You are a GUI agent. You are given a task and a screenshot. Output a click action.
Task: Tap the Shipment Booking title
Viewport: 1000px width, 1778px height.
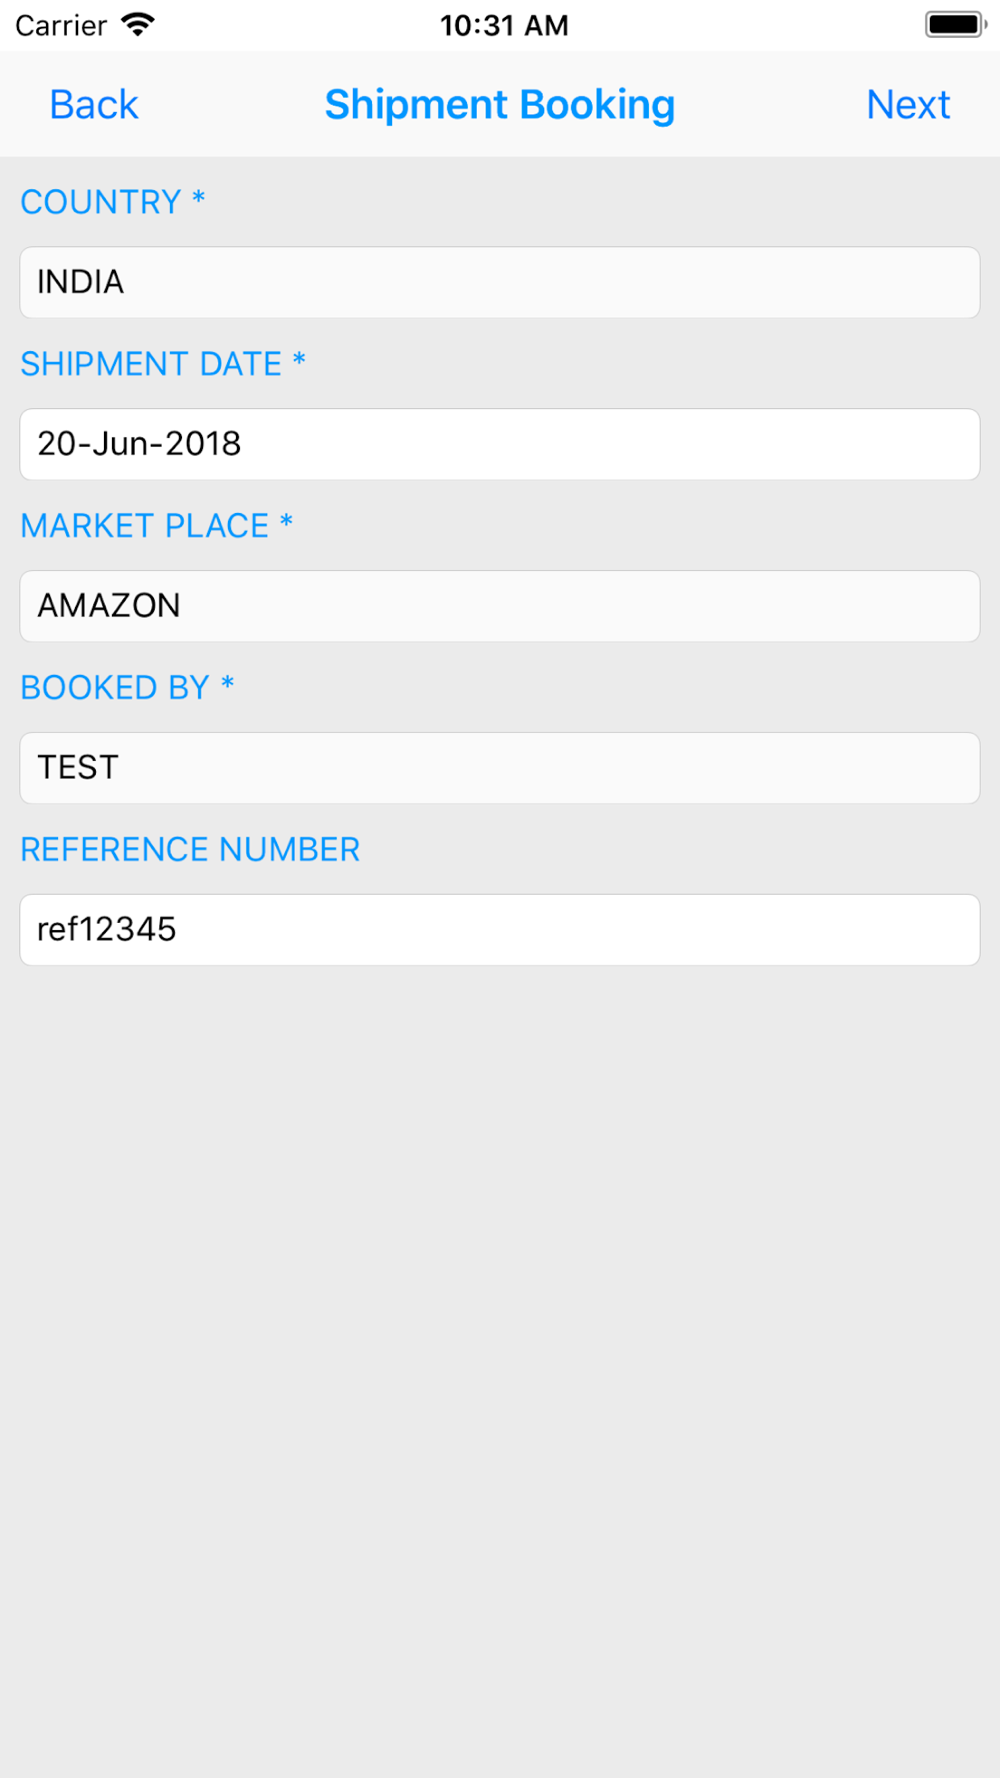coord(500,105)
